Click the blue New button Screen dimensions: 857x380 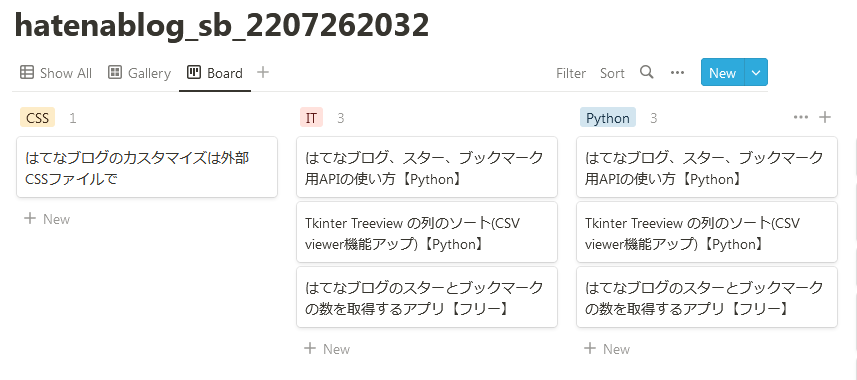tap(723, 73)
